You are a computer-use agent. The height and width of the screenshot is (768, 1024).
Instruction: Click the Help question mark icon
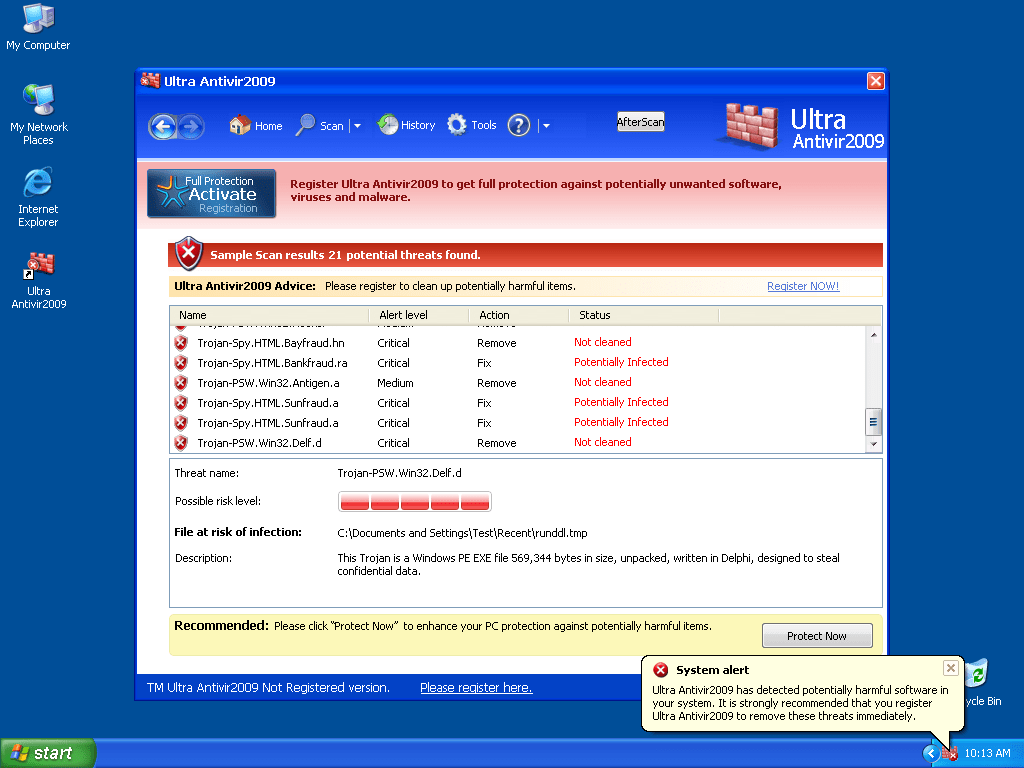click(x=518, y=125)
